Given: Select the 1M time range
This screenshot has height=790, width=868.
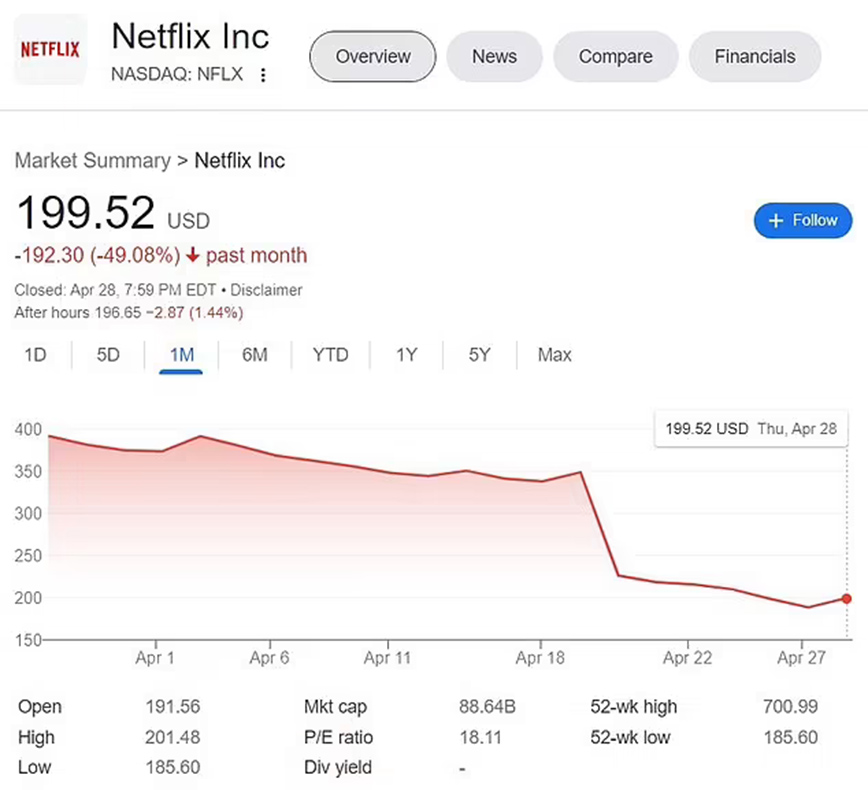Looking at the screenshot, I should click(x=181, y=355).
